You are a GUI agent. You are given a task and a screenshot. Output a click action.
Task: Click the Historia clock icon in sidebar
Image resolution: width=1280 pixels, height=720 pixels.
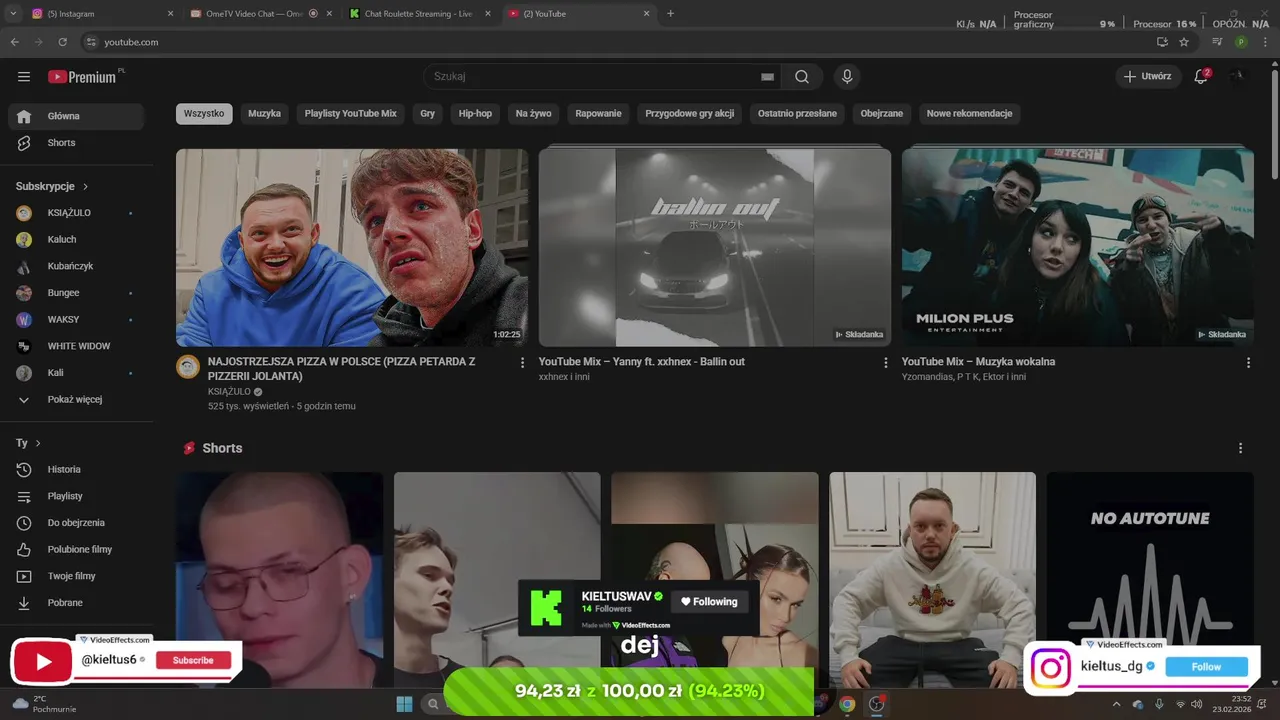click(x=24, y=469)
